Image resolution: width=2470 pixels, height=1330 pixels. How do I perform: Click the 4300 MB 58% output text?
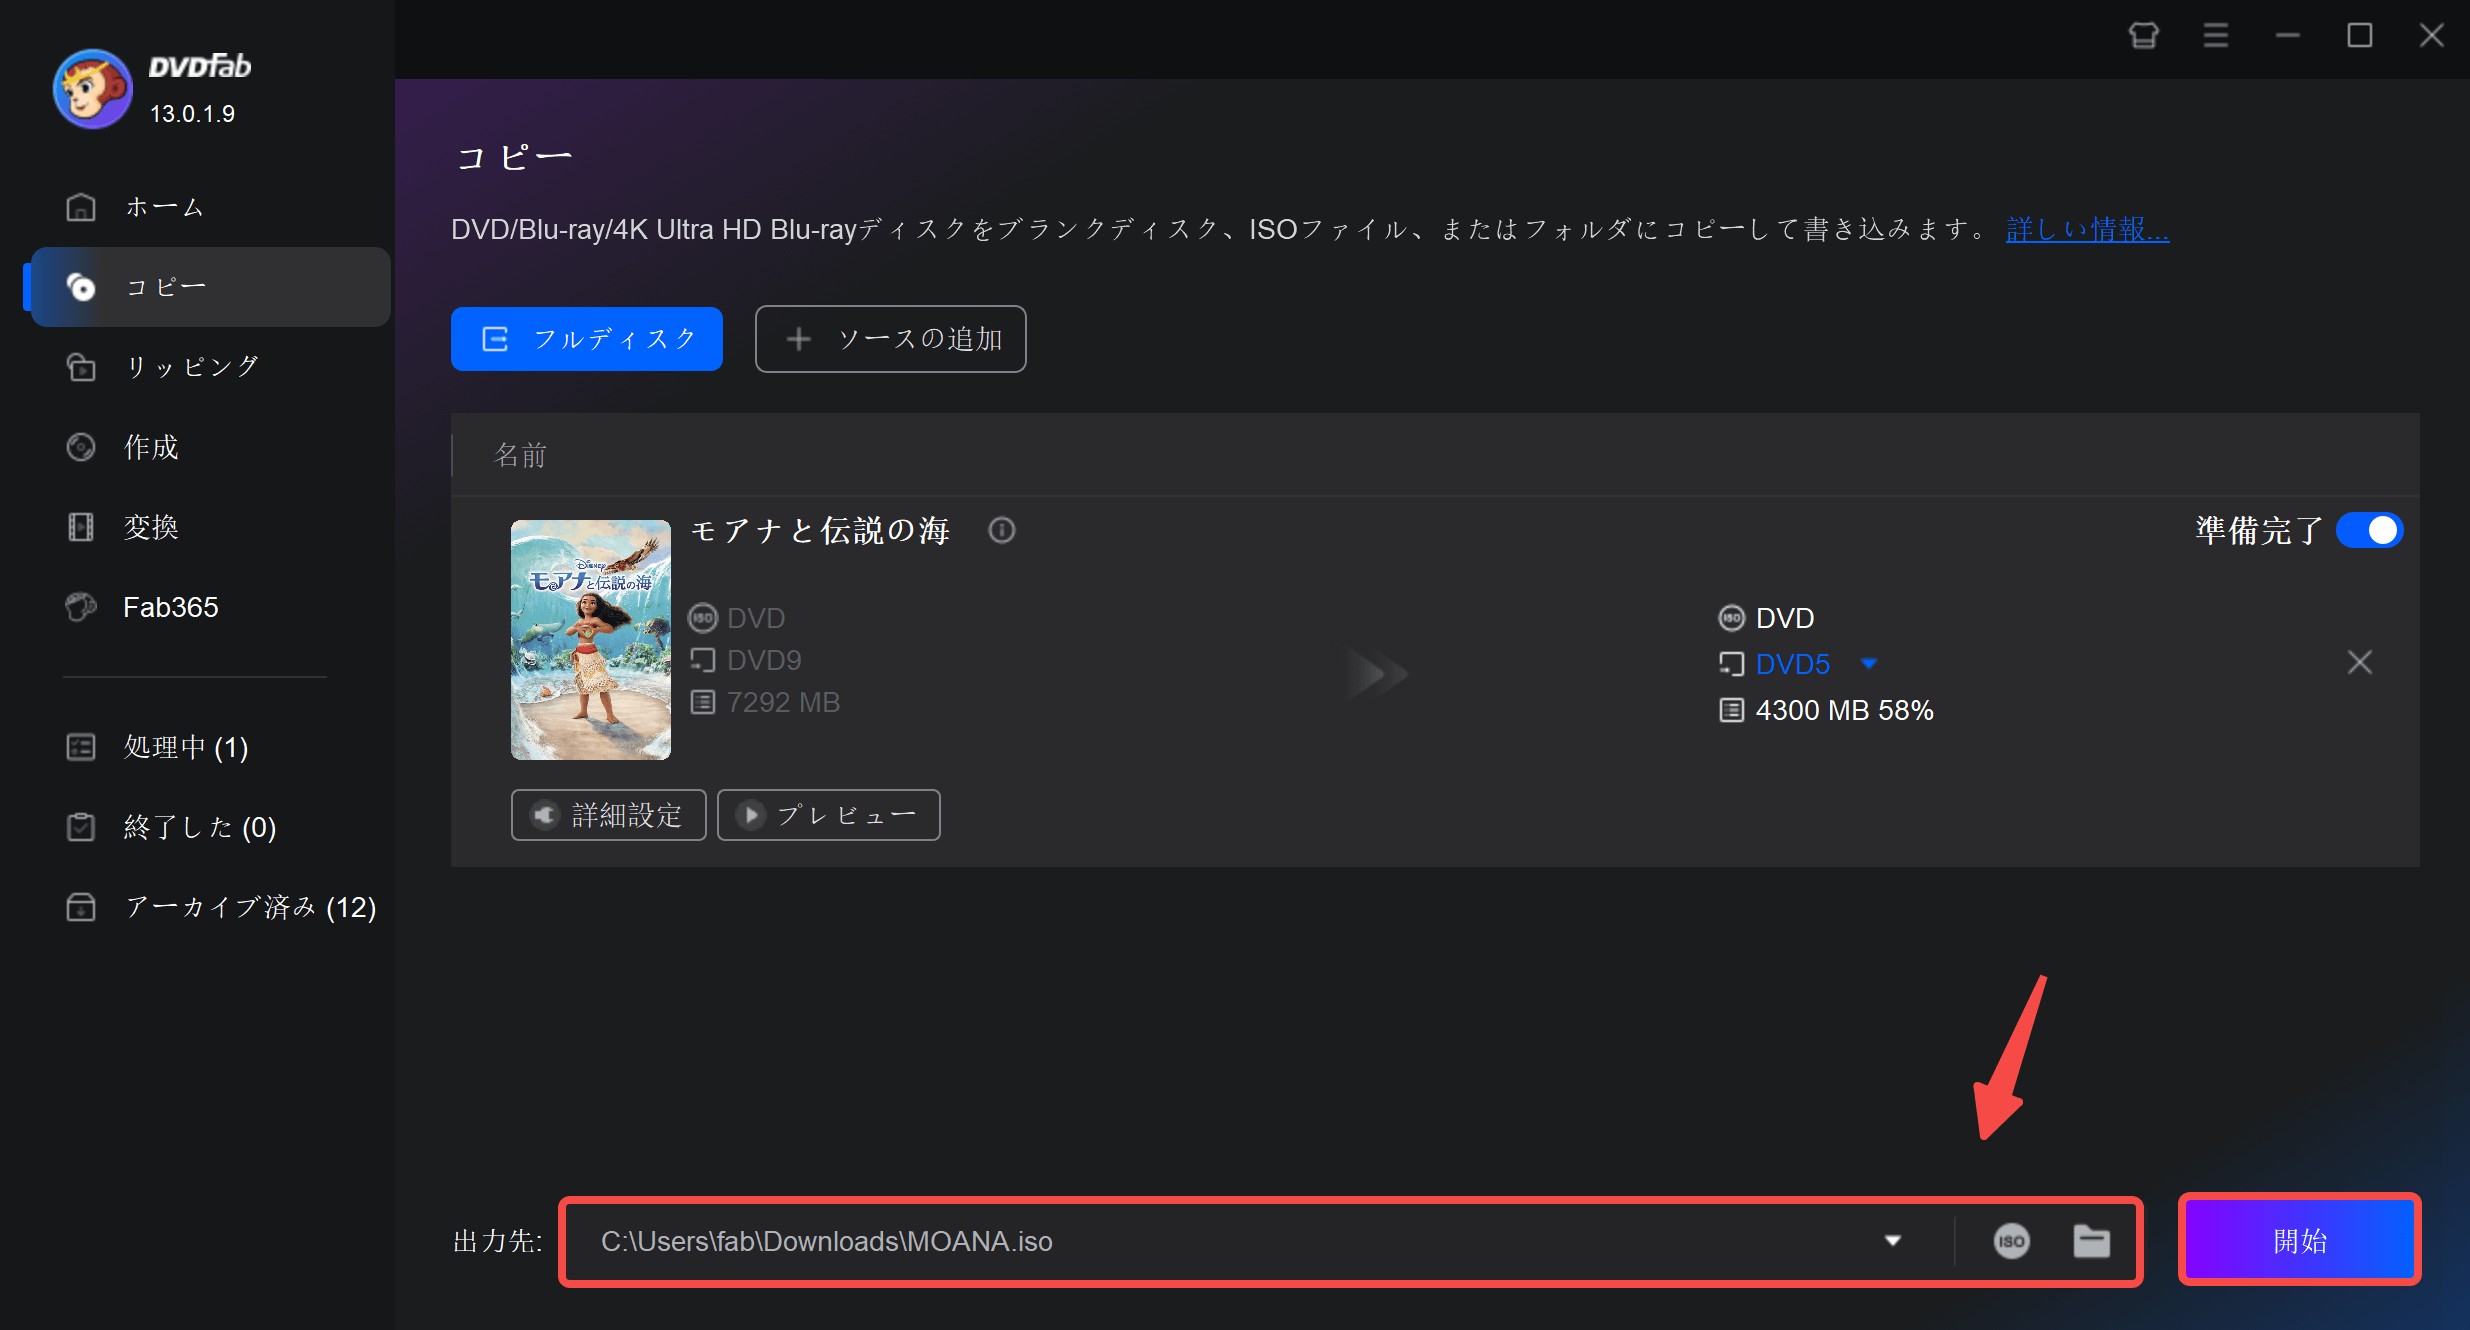coord(1844,710)
